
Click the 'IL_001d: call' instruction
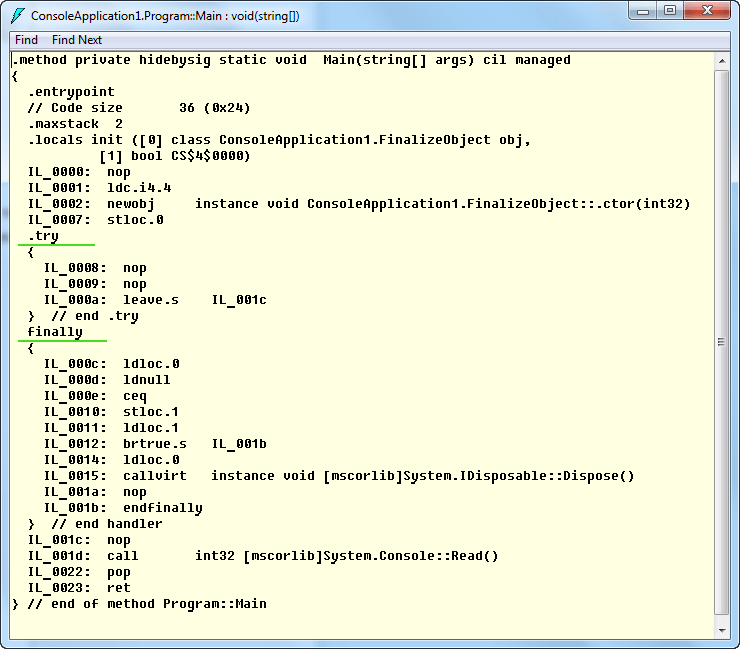coord(83,556)
